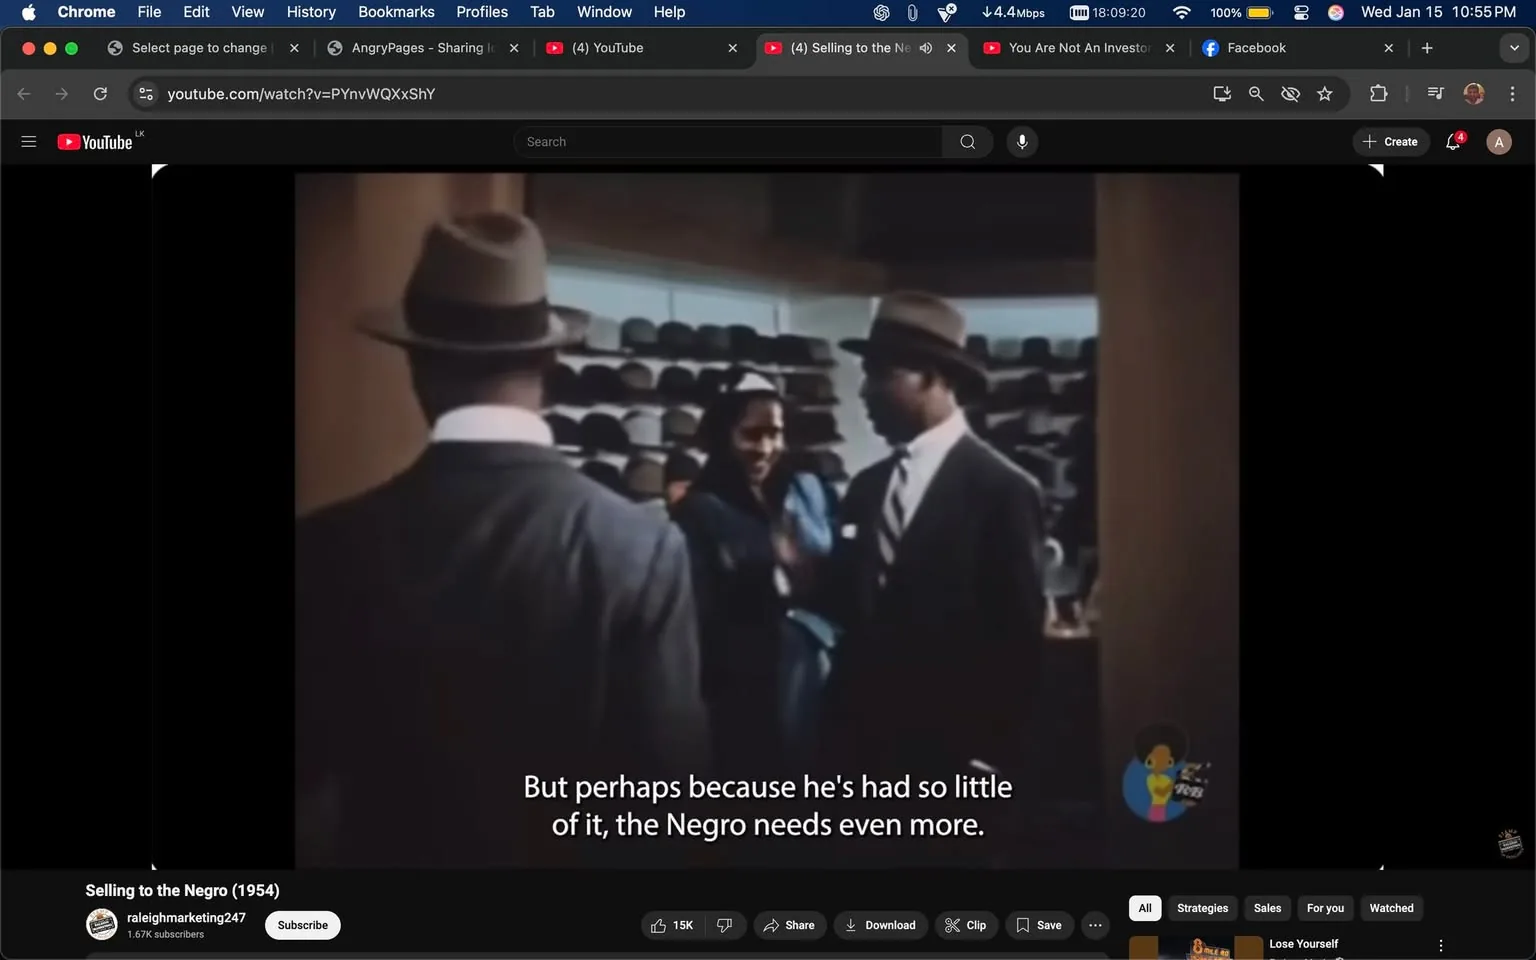The width and height of the screenshot is (1536, 960).
Task: Open the Chrome extensions puzzle icon
Action: pyautogui.click(x=1378, y=93)
